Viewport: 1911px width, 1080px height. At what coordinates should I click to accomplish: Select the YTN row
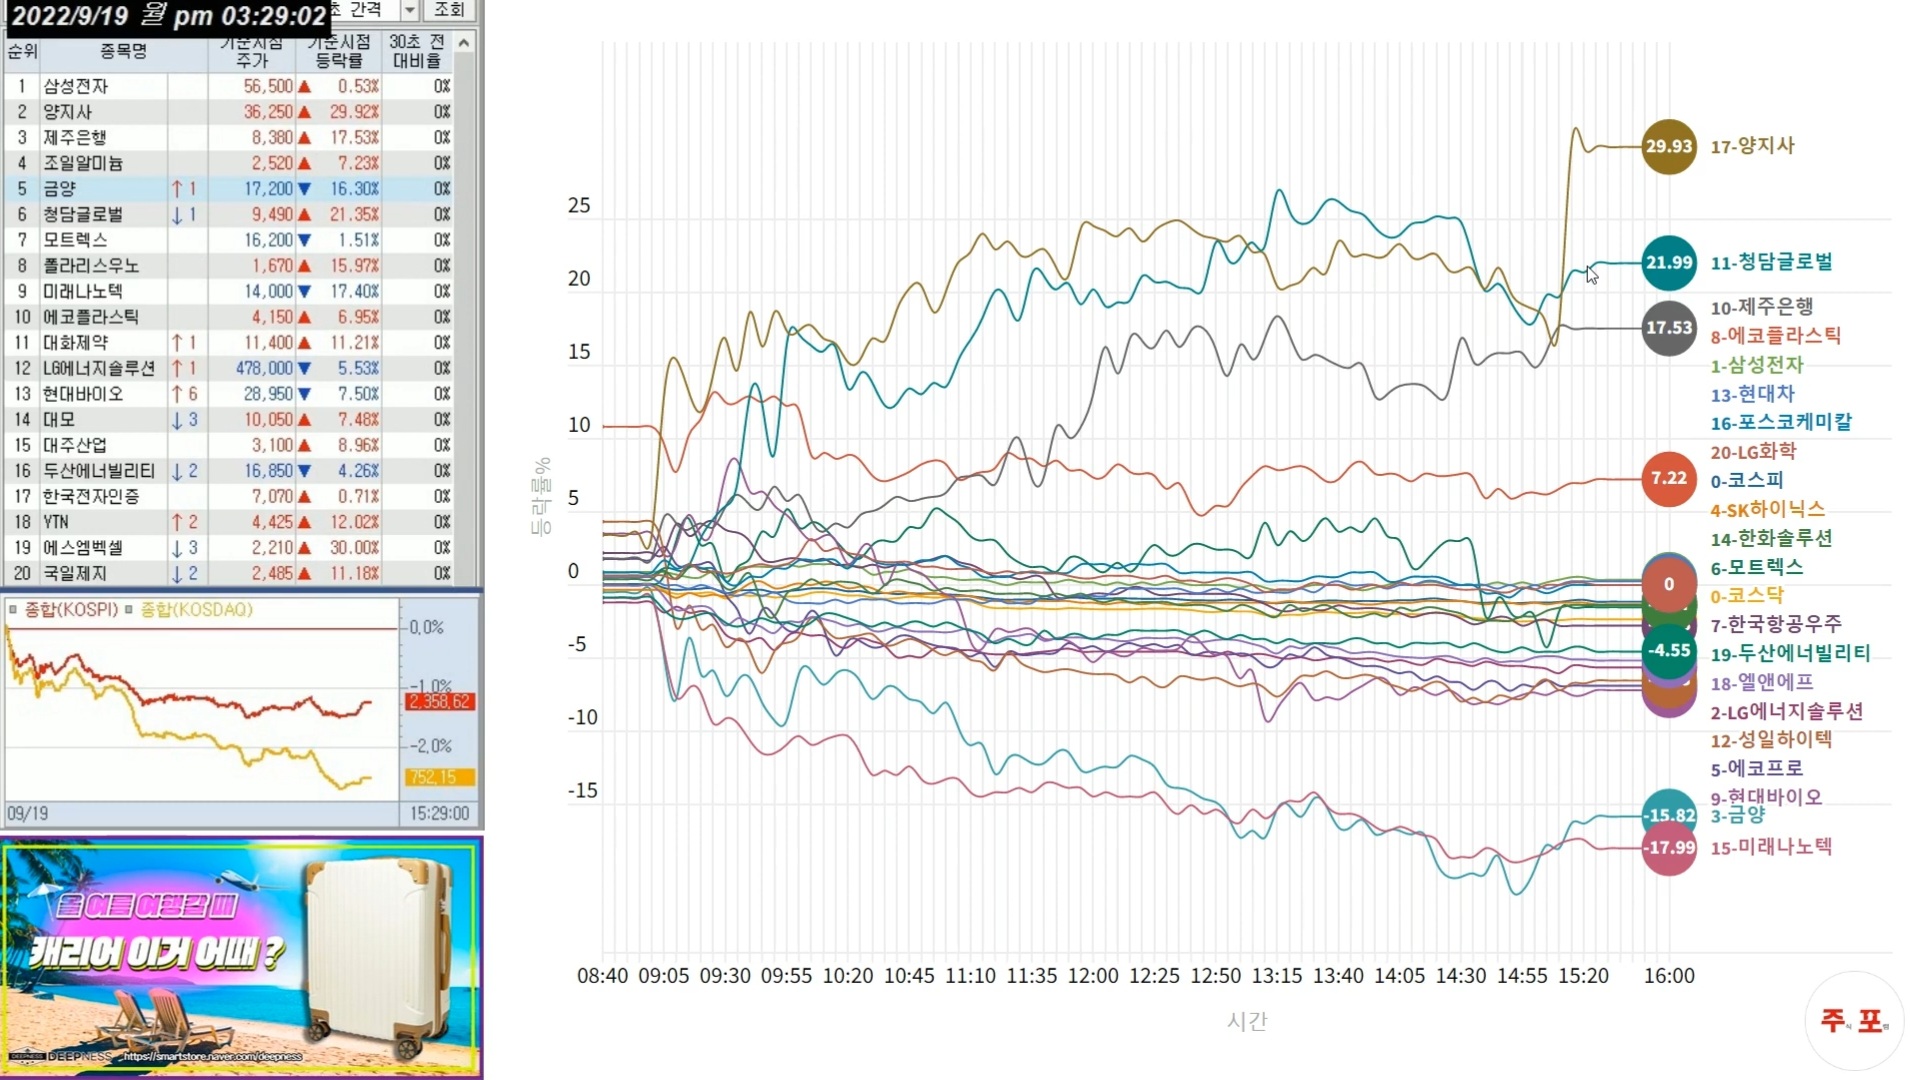click(229, 522)
